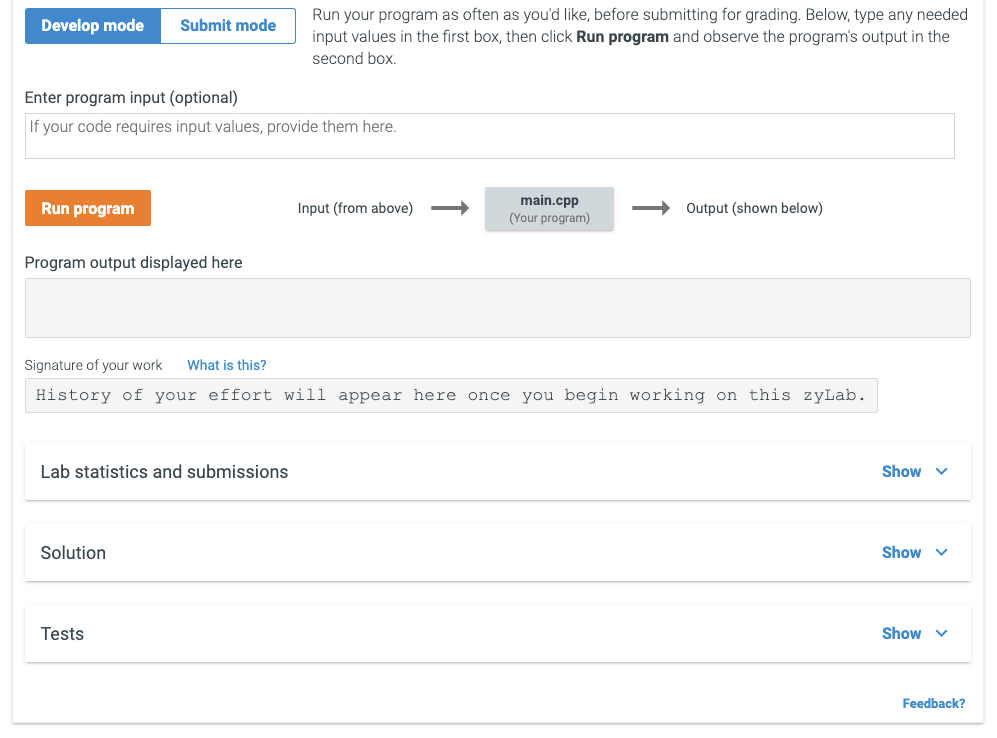Click the 'Input (from above)' label
997x738 pixels.
355,209
